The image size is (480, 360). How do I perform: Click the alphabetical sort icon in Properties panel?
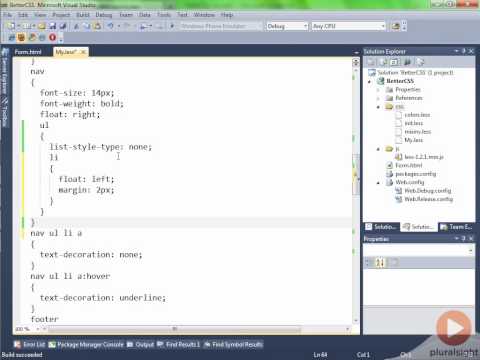tap(380, 263)
